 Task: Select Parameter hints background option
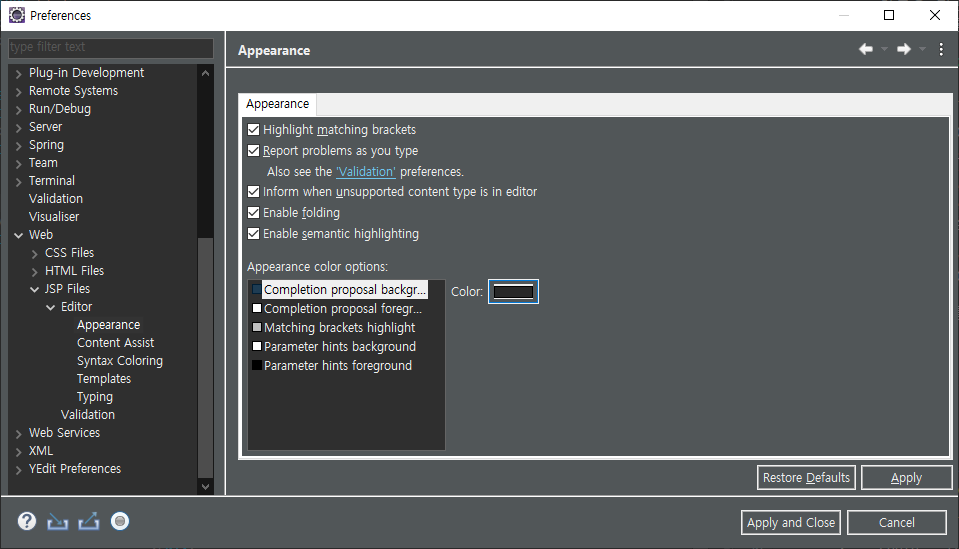click(x=335, y=347)
